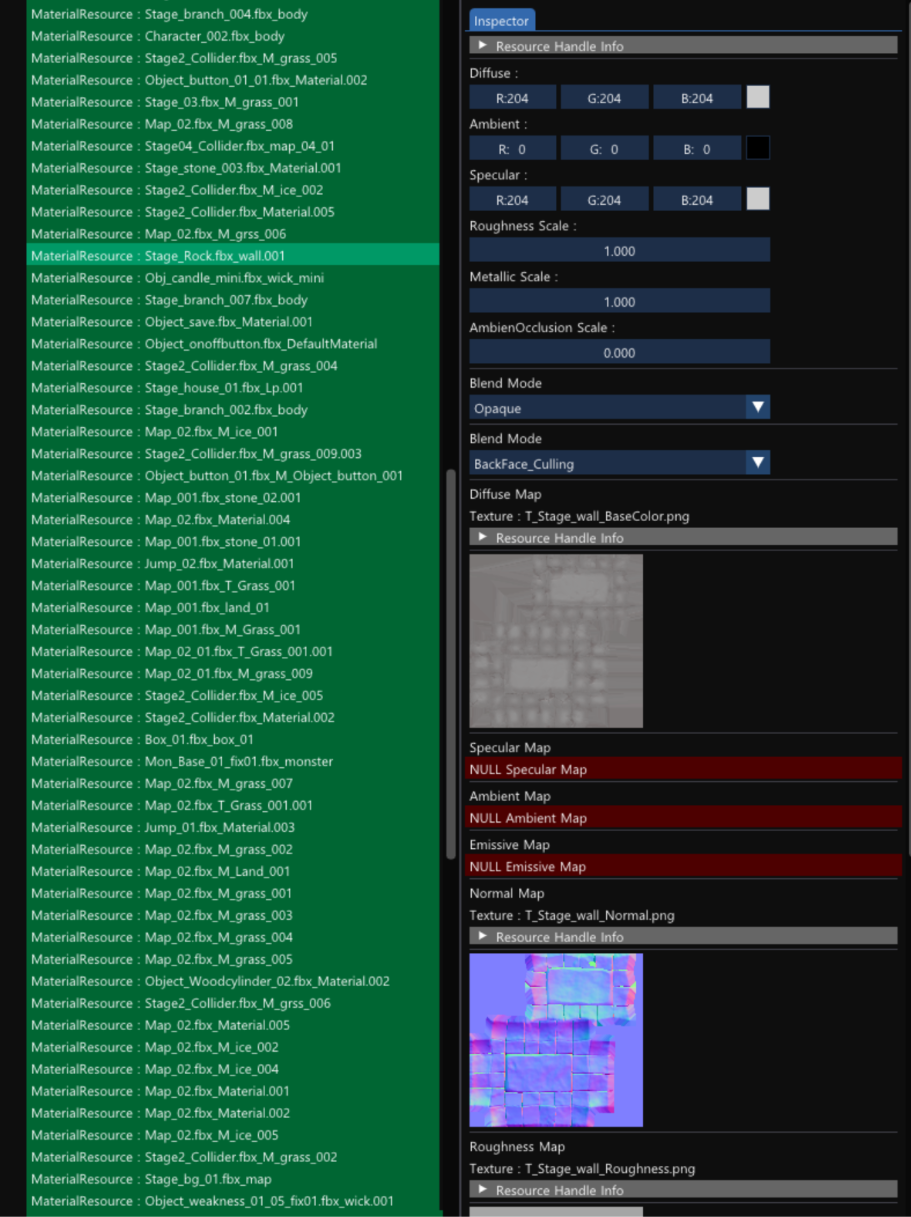
Task: Click the Ambient black color swatch
Action: pyautogui.click(x=758, y=148)
